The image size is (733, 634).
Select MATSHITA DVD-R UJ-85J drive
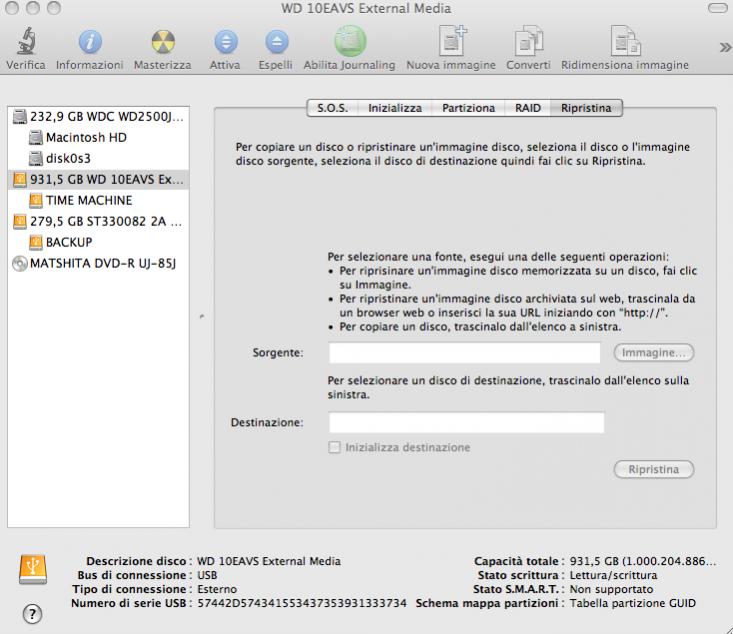(98, 263)
